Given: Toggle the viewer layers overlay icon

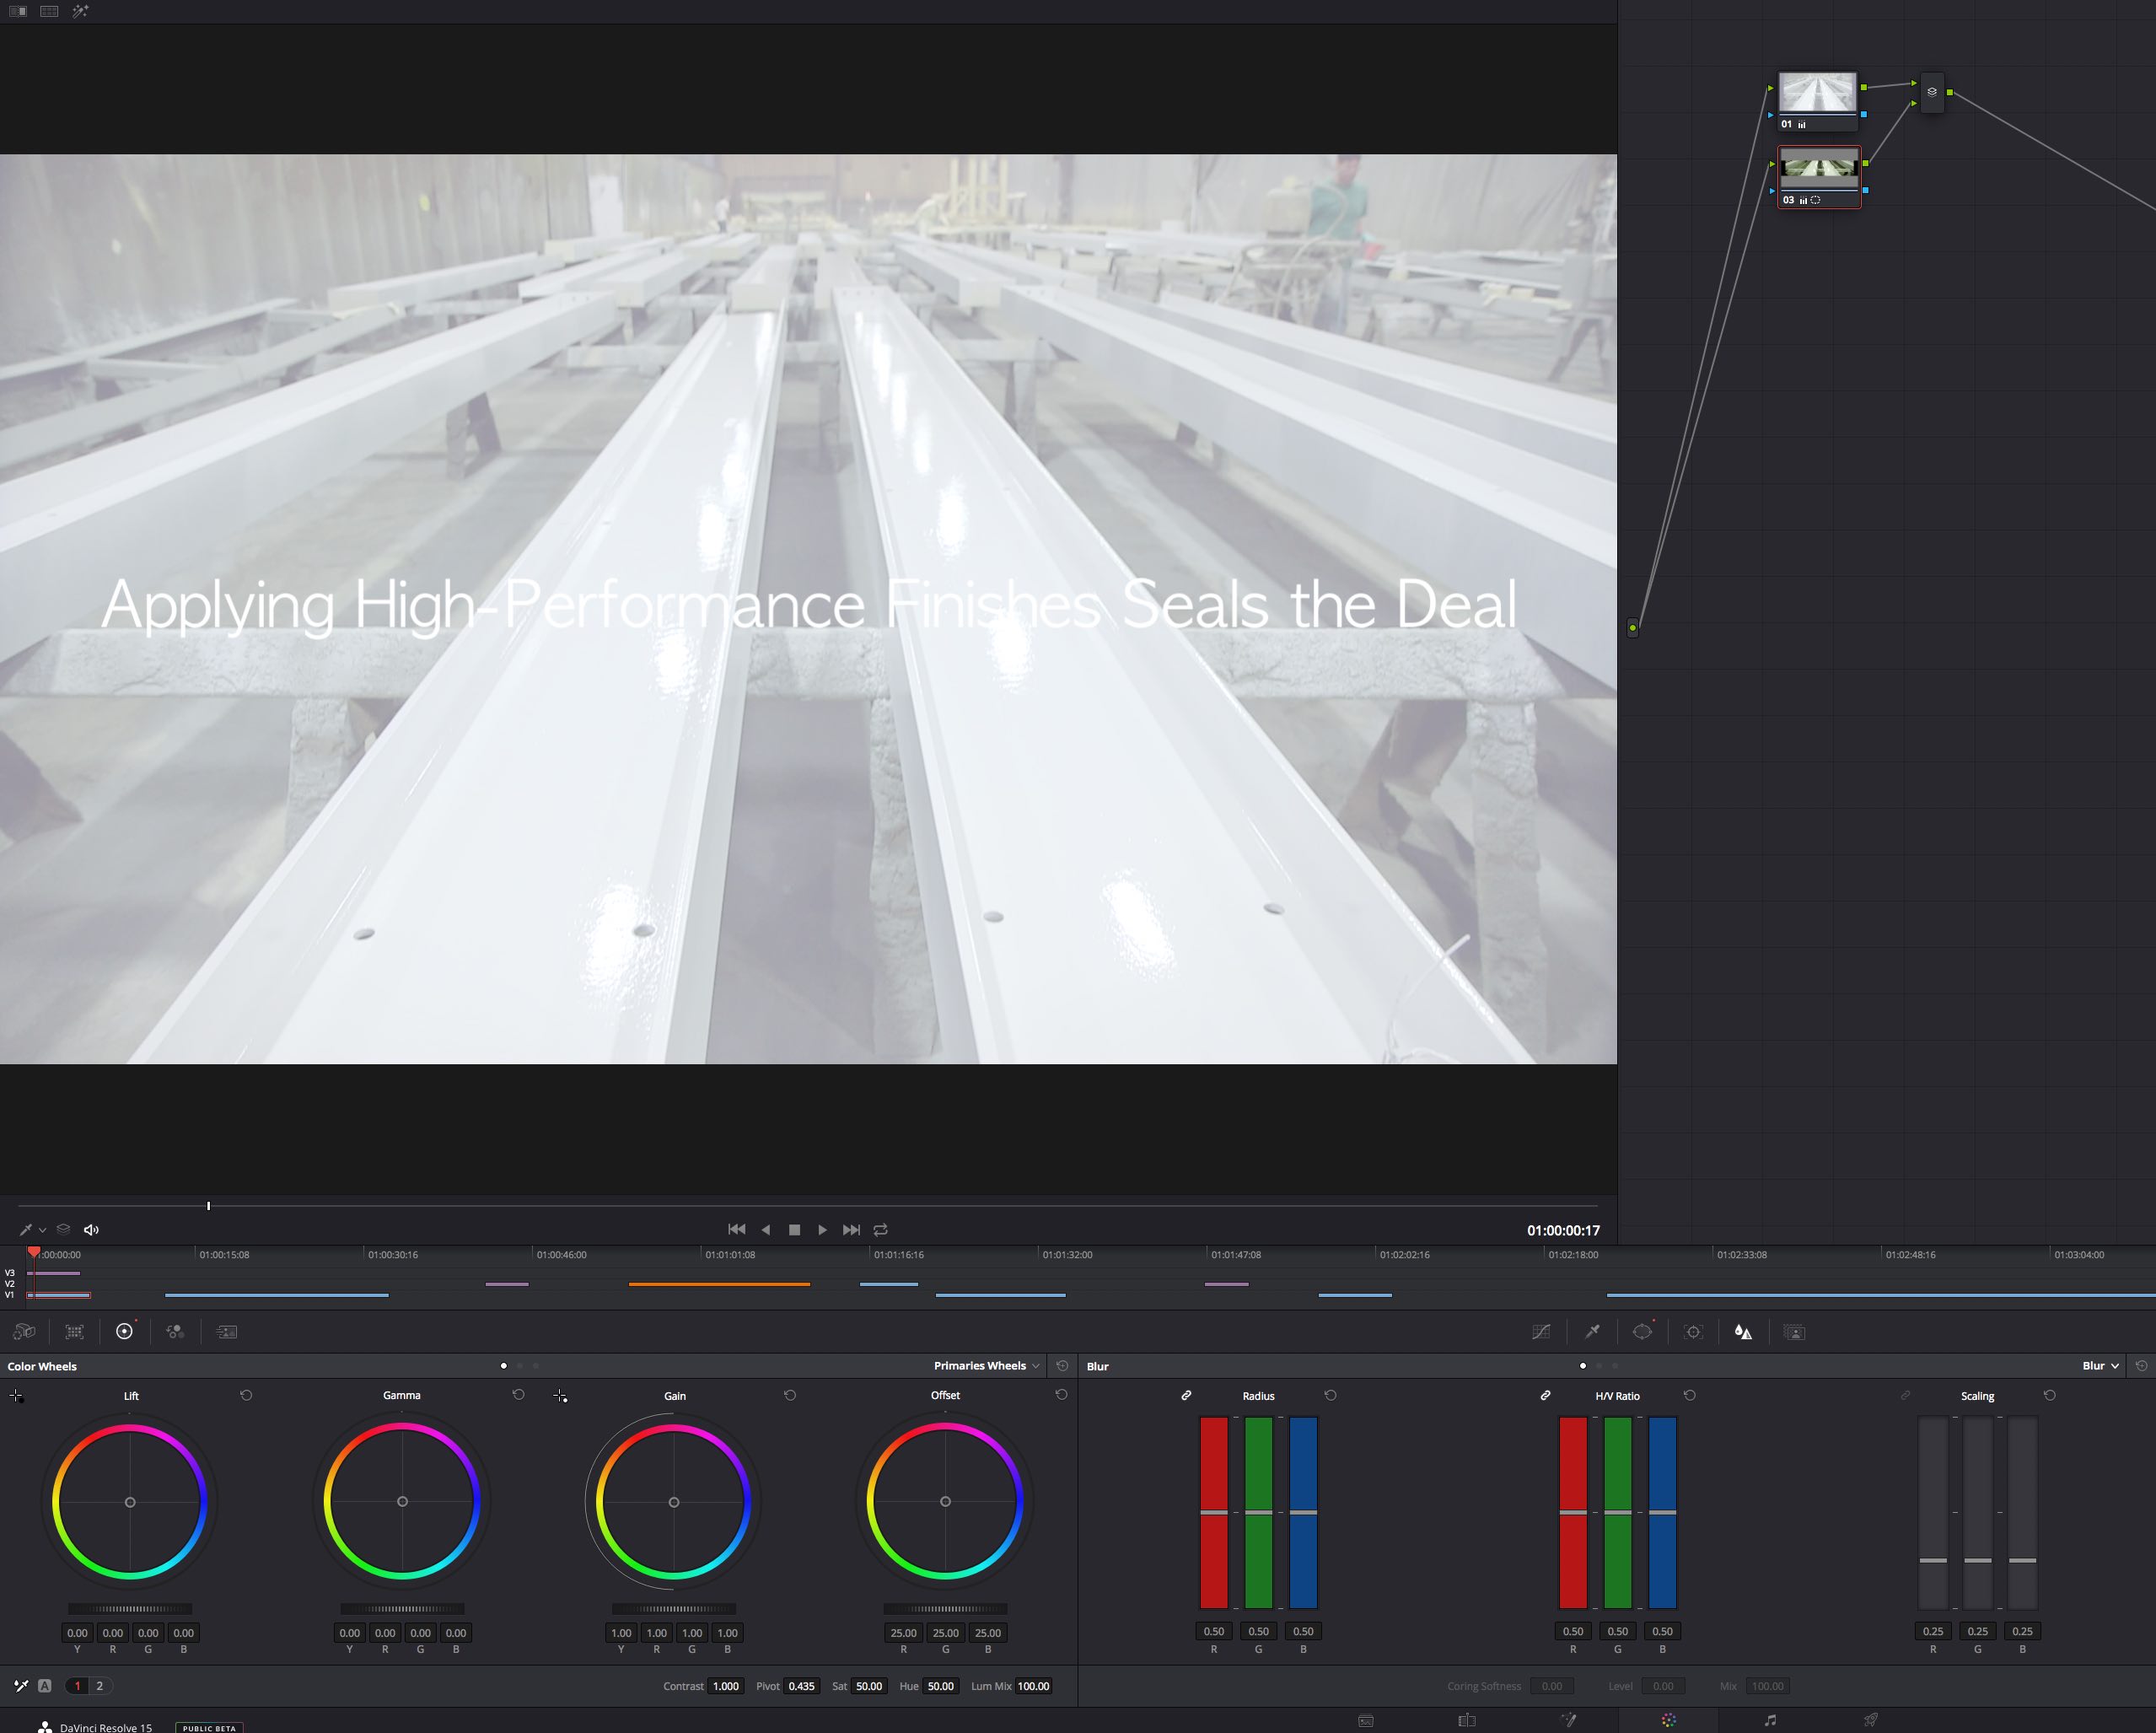Looking at the screenshot, I should coord(63,1230).
